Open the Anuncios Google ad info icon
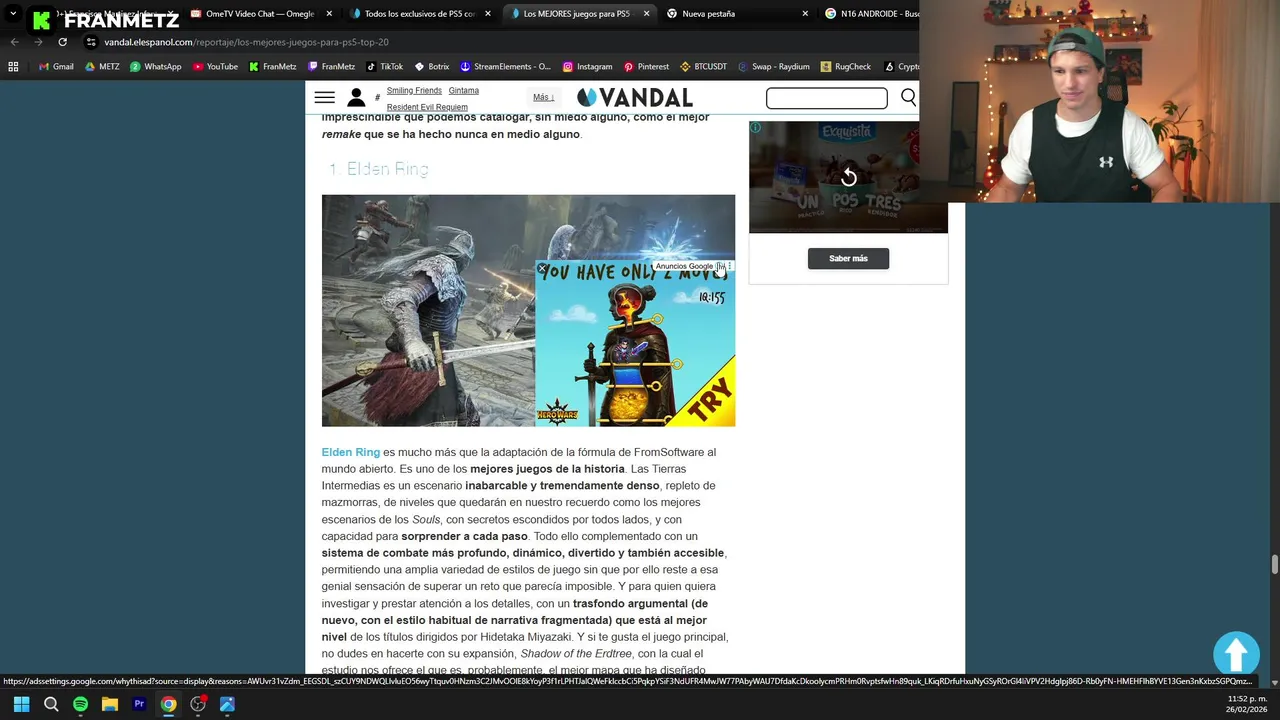 (720, 266)
